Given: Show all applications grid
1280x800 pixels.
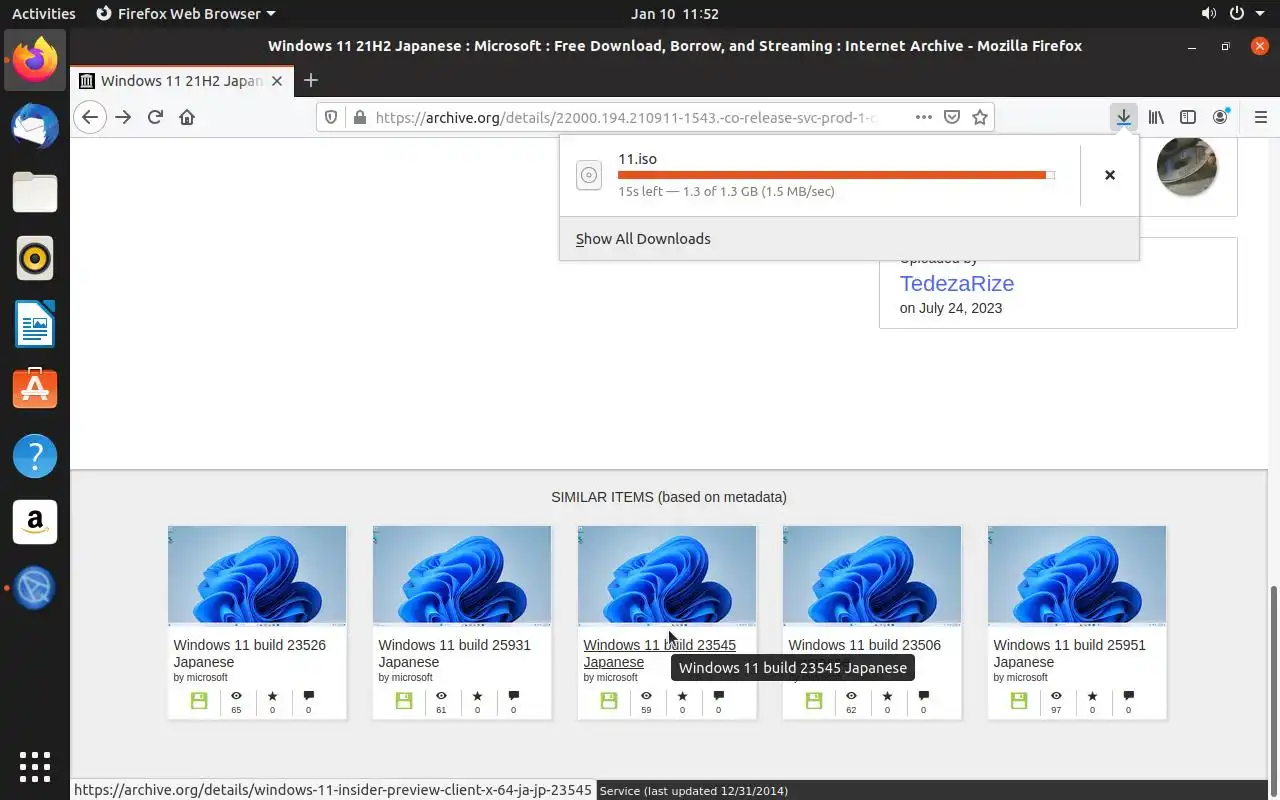Looking at the screenshot, I should [35, 766].
